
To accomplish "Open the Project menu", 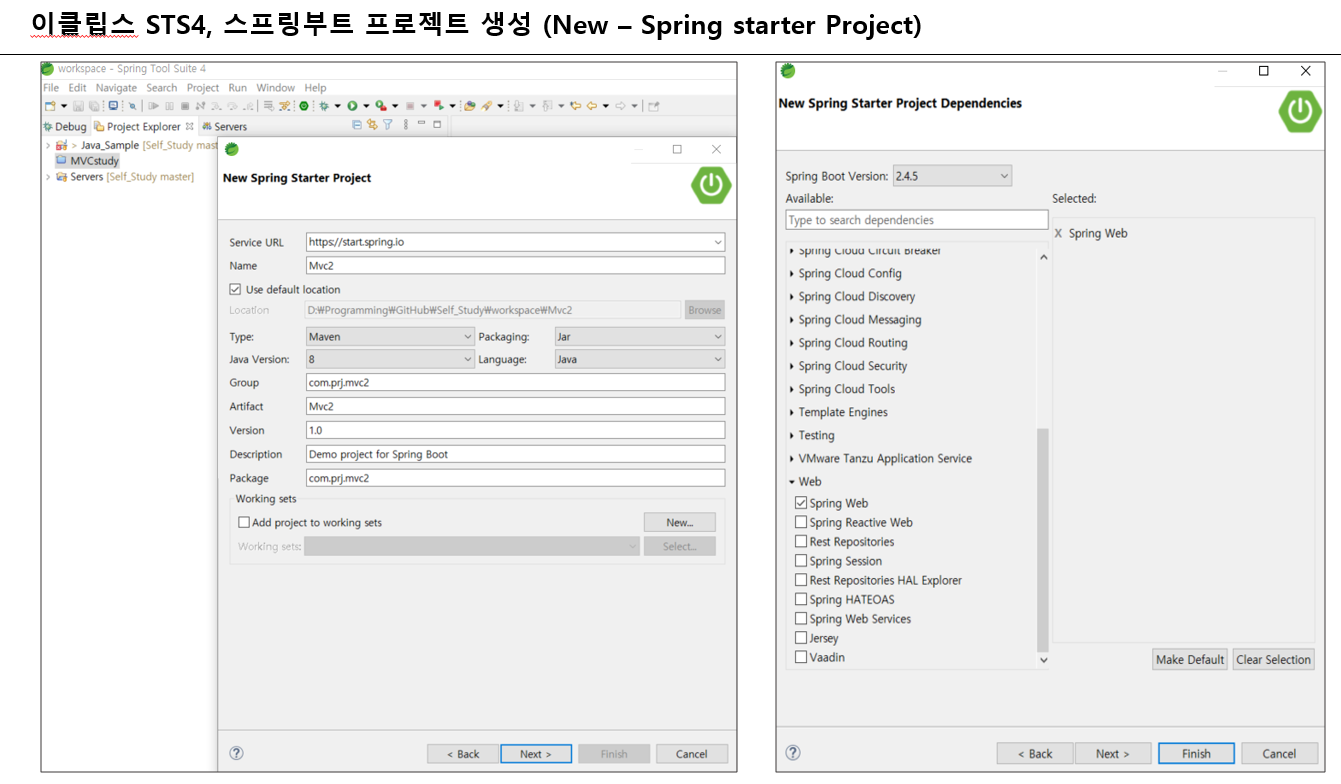I will (203, 88).
